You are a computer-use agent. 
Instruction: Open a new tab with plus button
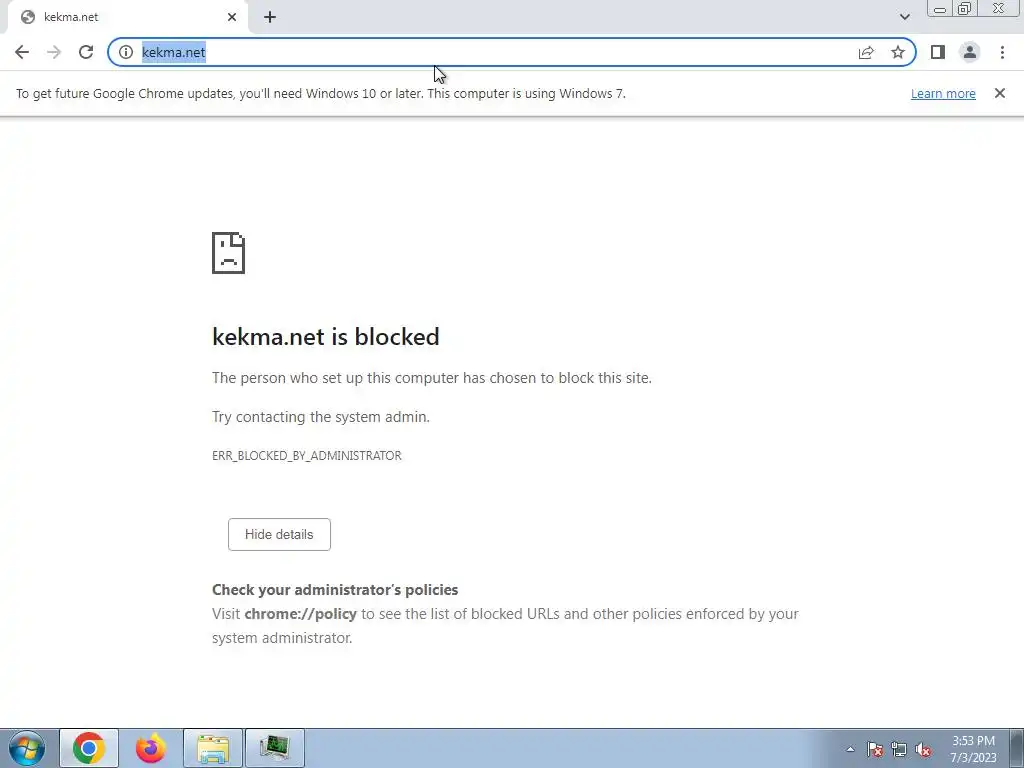click(270, 17)
